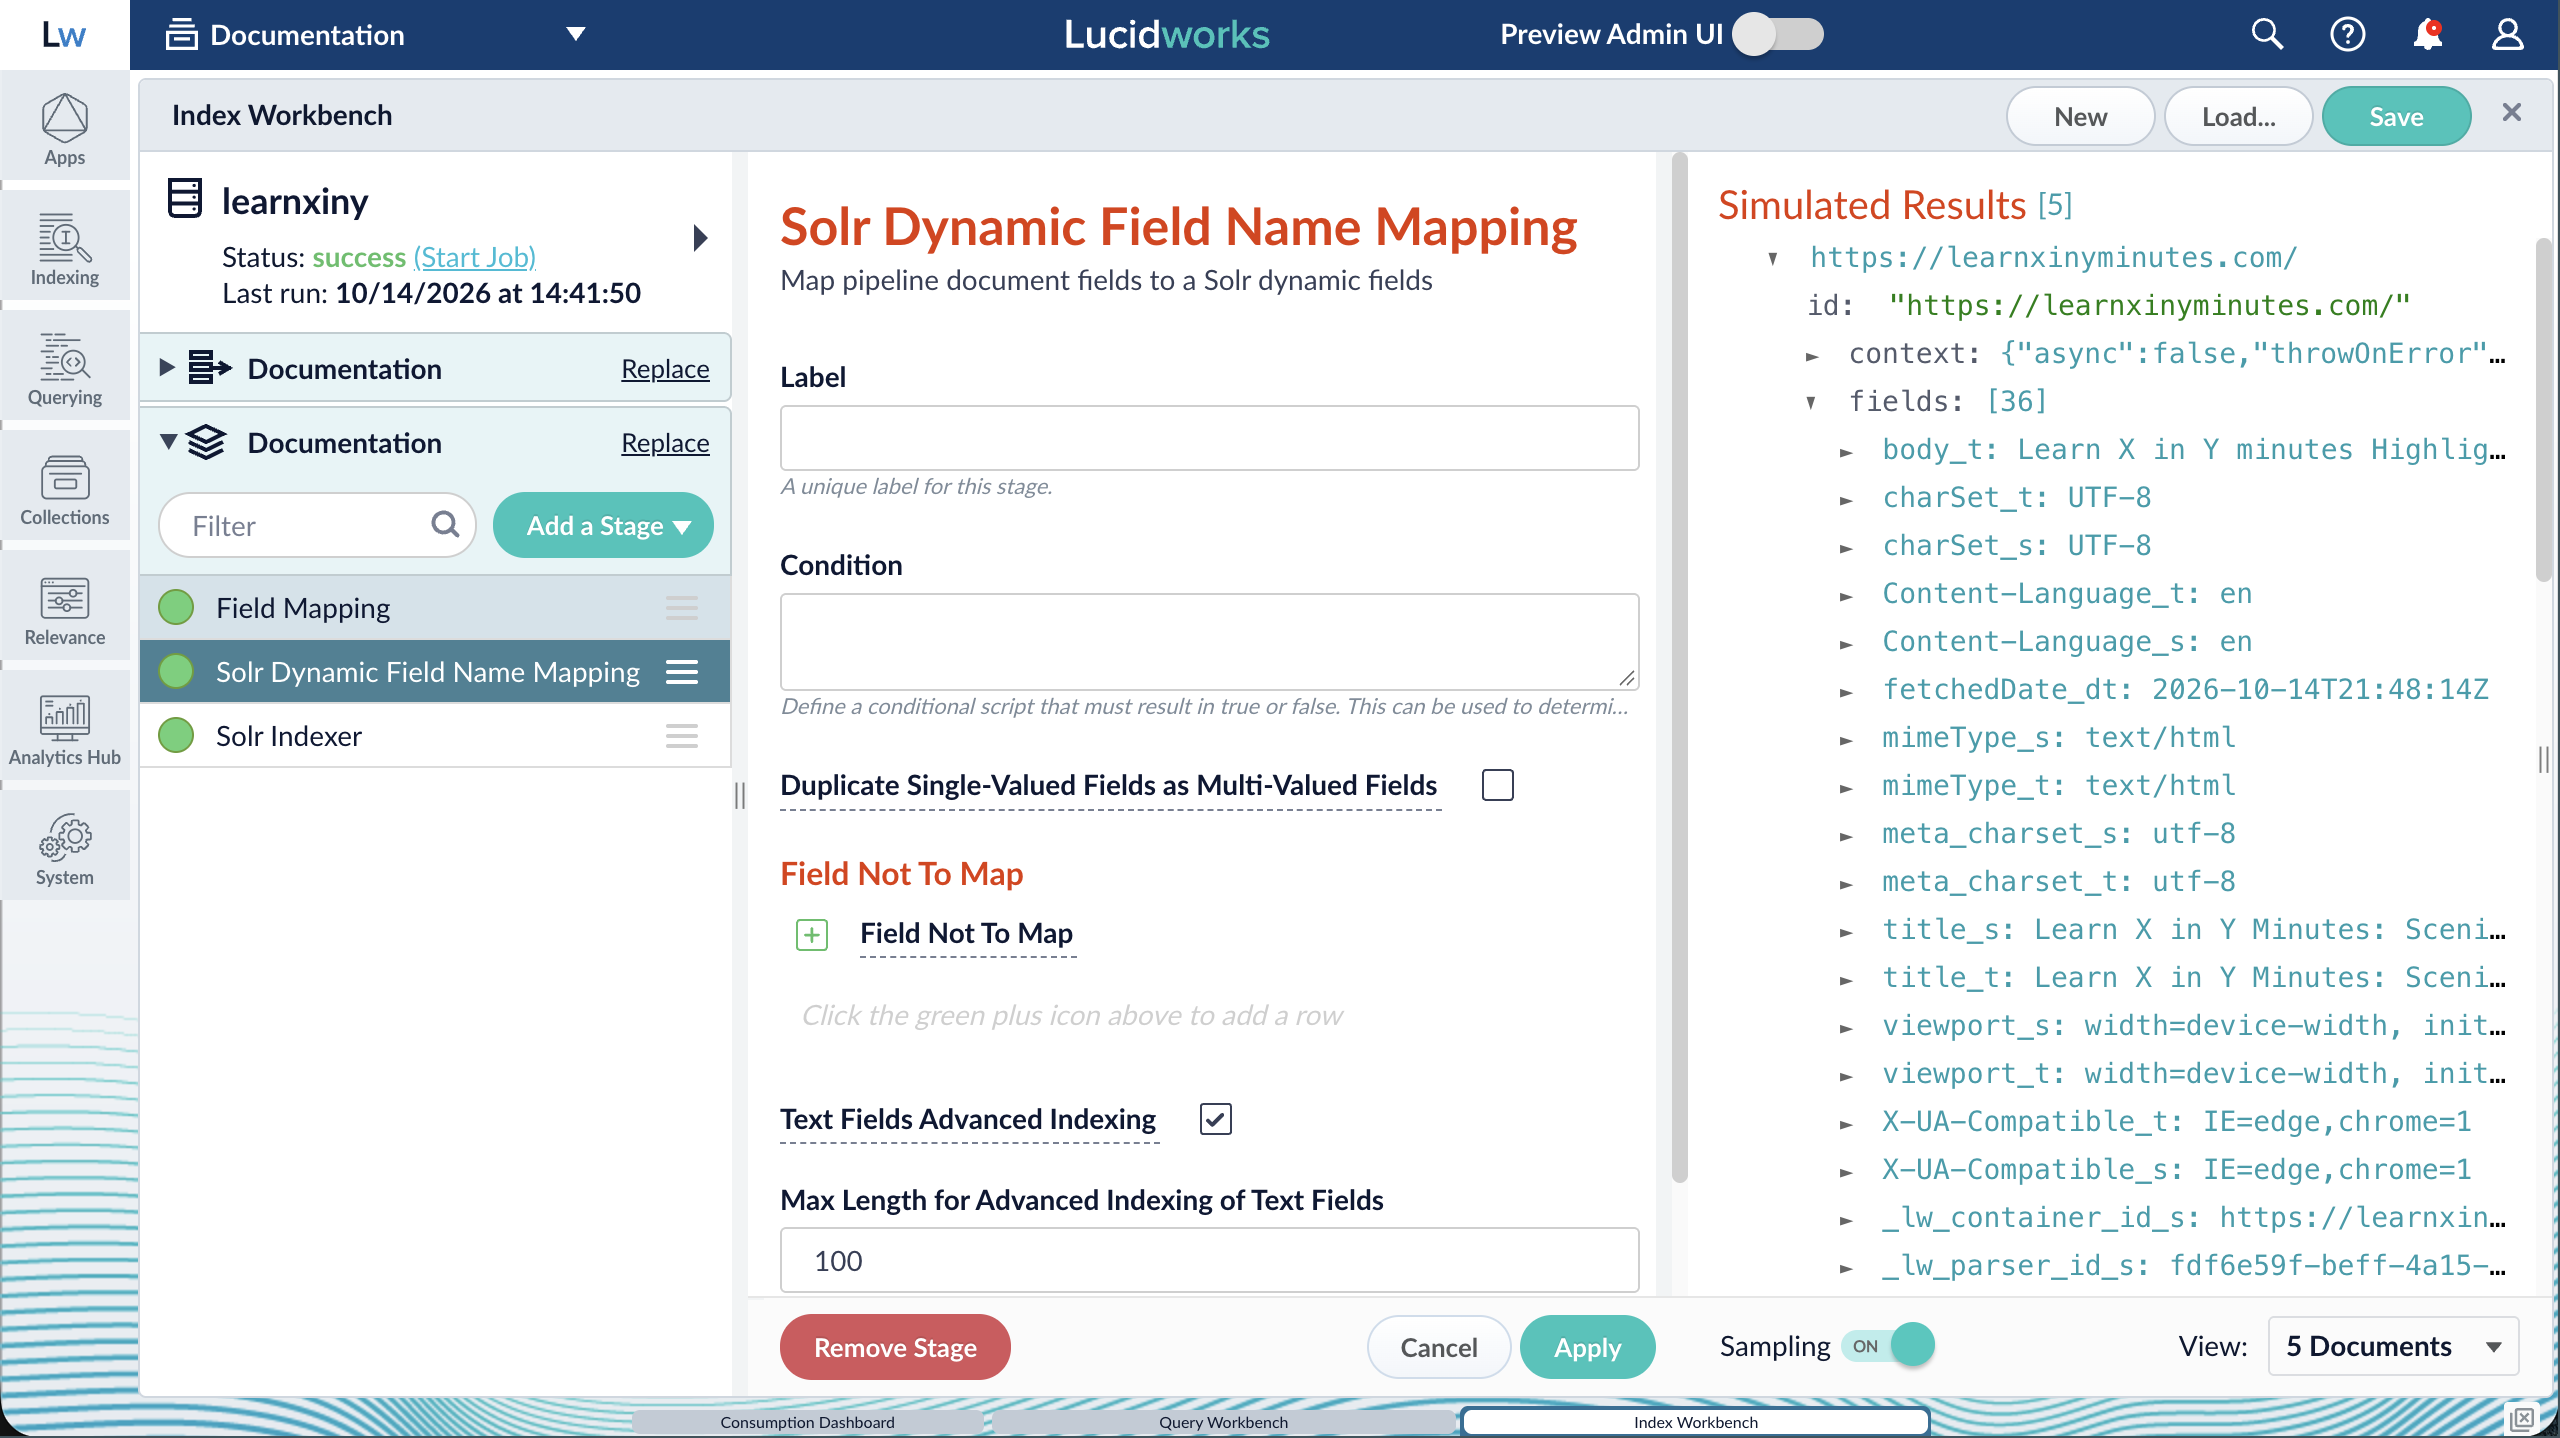The height and width of the screenshot is (1438, 2560).
Task: Click the stage configuration panel vertical scrollbar
Action: click(1679, 667)
